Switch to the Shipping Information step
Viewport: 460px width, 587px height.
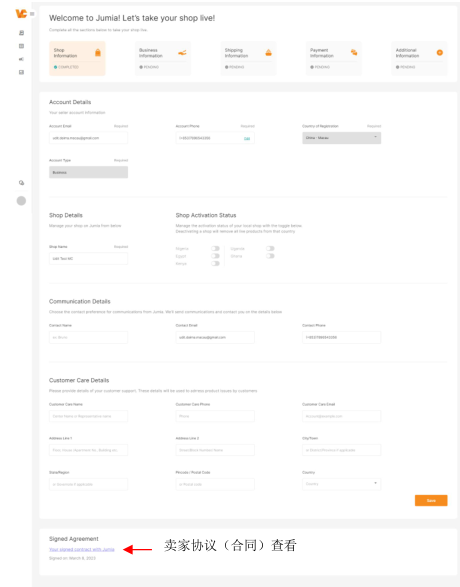coord(249,58)
